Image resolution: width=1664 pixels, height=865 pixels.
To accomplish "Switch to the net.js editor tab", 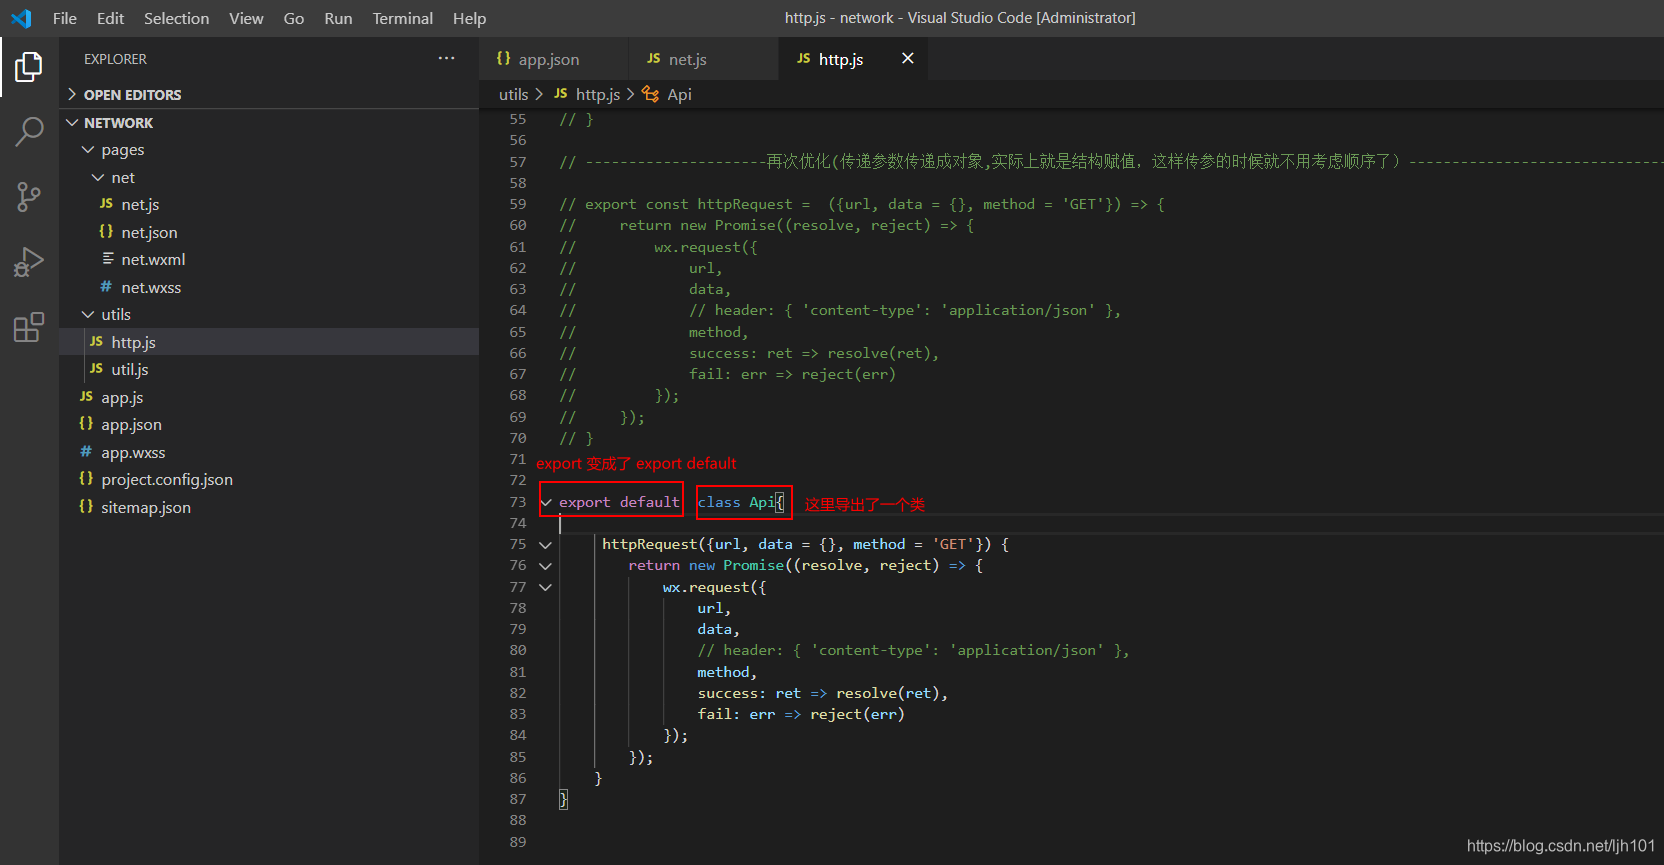I will click(703, 59).
